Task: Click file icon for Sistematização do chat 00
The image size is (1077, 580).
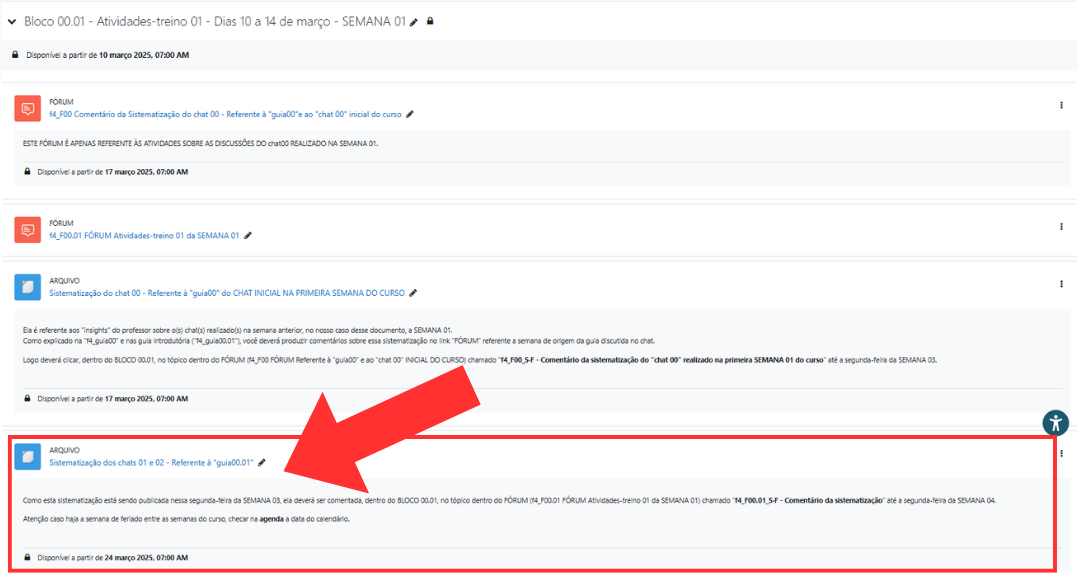Action: pos(28,287)
